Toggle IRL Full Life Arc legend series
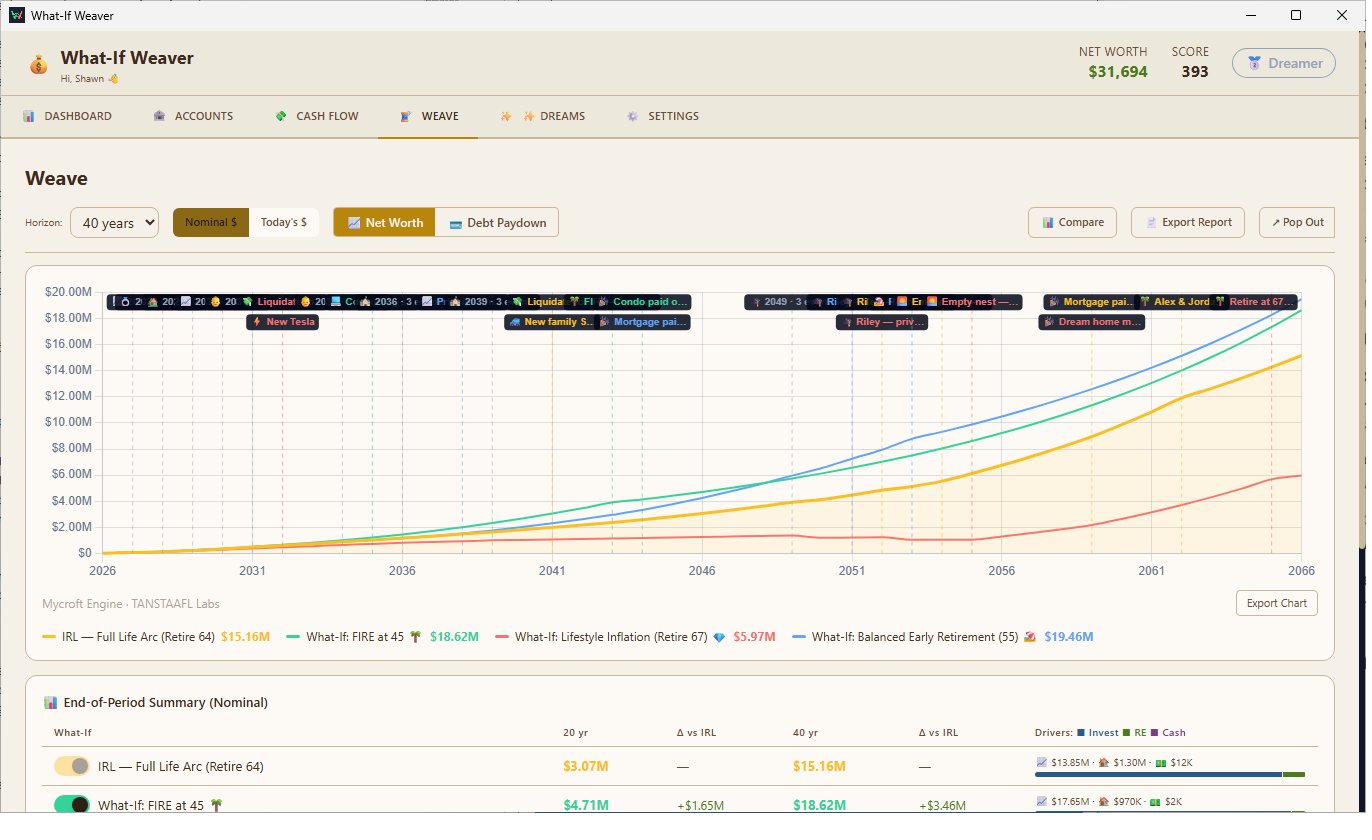This screenshot has width=1372, height=840. (x=156, y=636)
